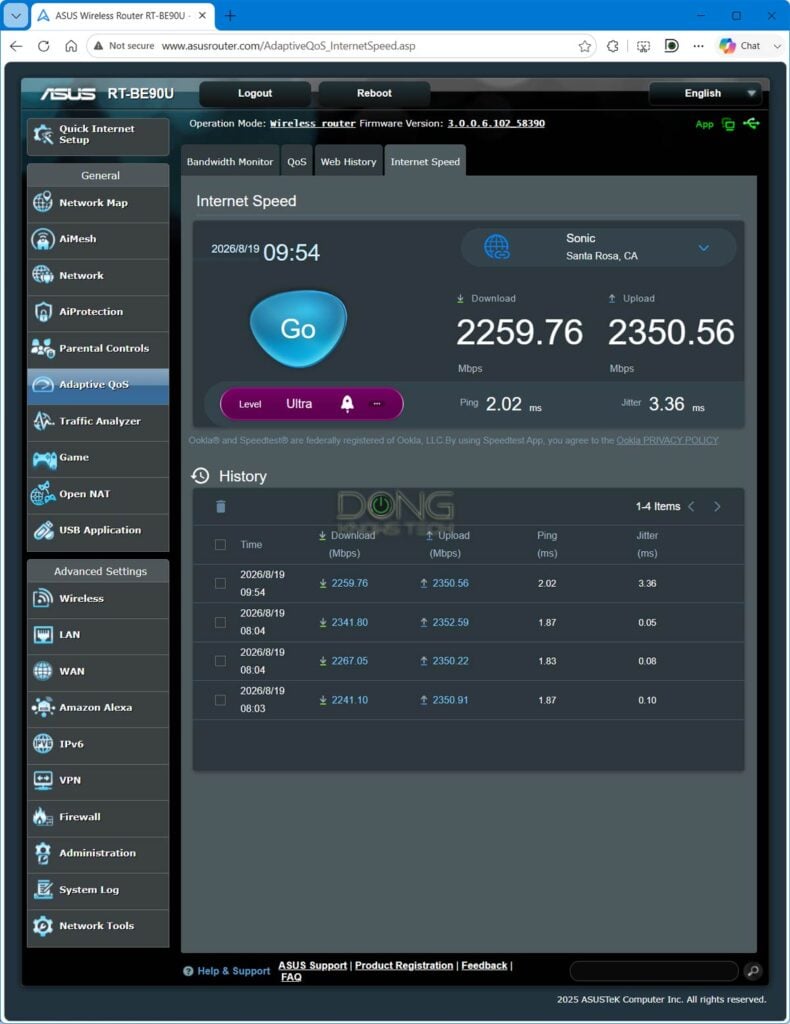Check the 08:03 history row checkbox
The width and height of the screenshot is (790, 1024).
pyautogui.click(x=221, y=700)
